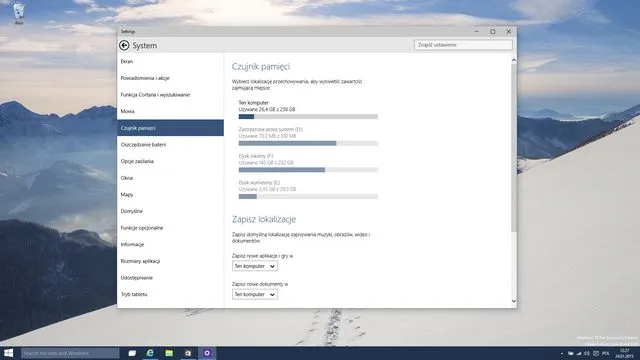Image resolution: width=640 pixels, height=360 pixels.
Task: Open Powiadomienia i akcje settings
Action: pos(170,78)
